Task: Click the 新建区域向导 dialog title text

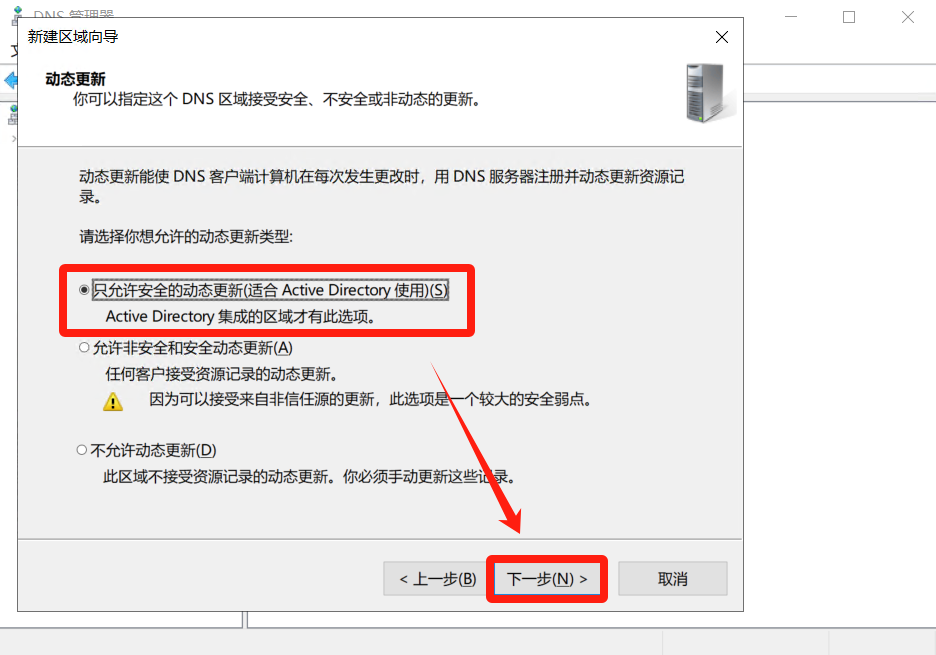Action: tap(73, 37)
